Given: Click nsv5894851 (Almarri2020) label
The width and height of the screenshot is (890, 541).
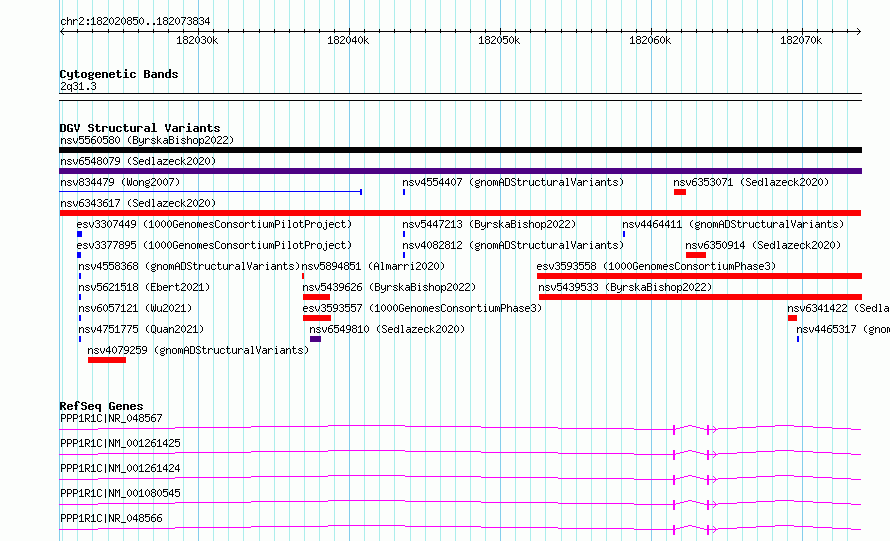Looking at the screenshot, I should pos(373,266).
